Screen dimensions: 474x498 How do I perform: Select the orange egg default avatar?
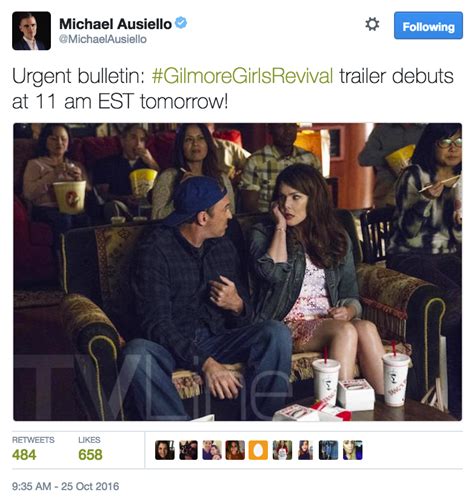click(x=258, y=450)
